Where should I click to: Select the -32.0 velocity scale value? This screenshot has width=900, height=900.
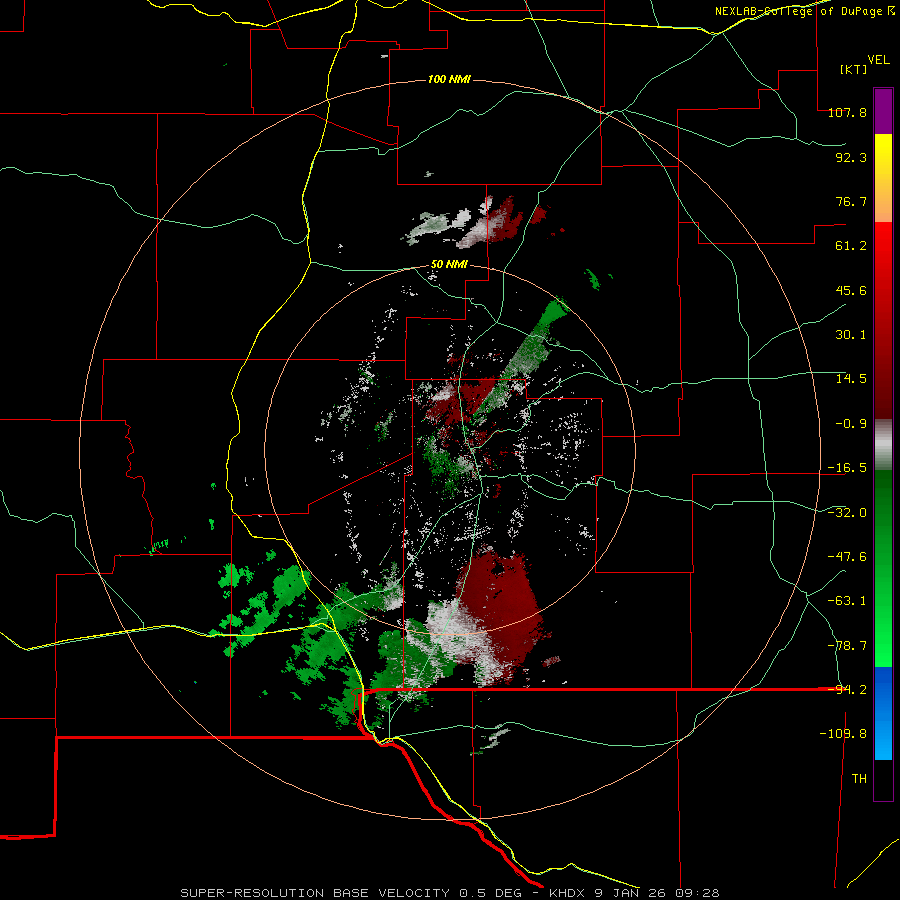(x=847, y=513)
